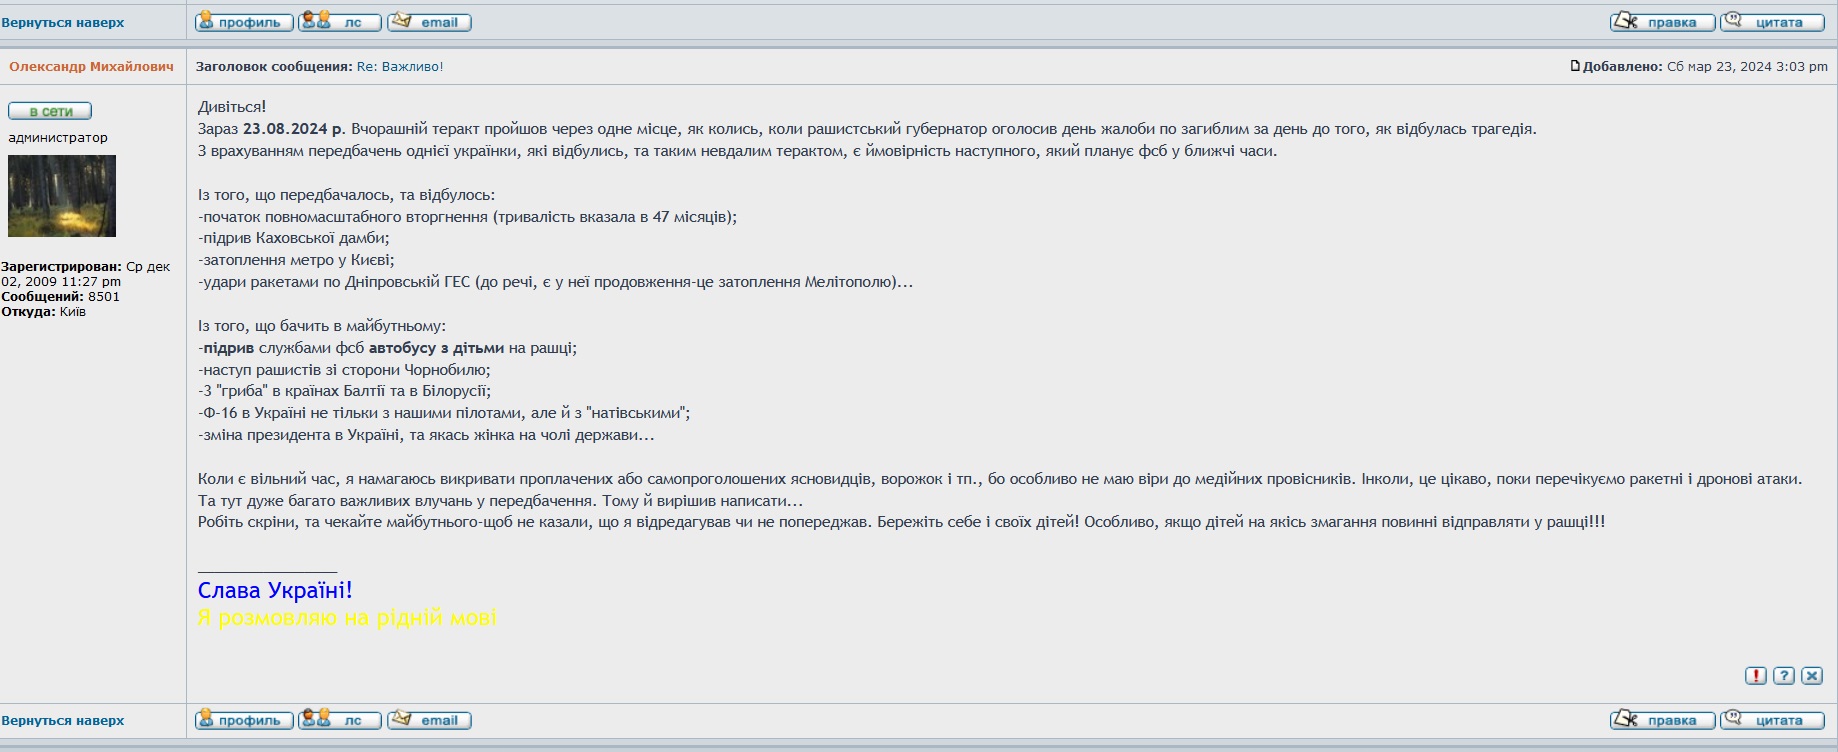
Task: Click the red exclamation report post icon
Action: (x=1755, y=676)
